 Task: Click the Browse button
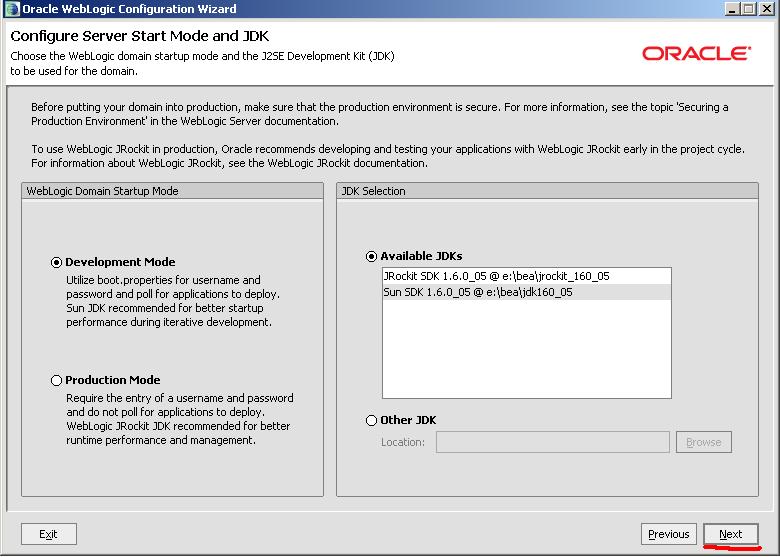(x=703, y=442)
